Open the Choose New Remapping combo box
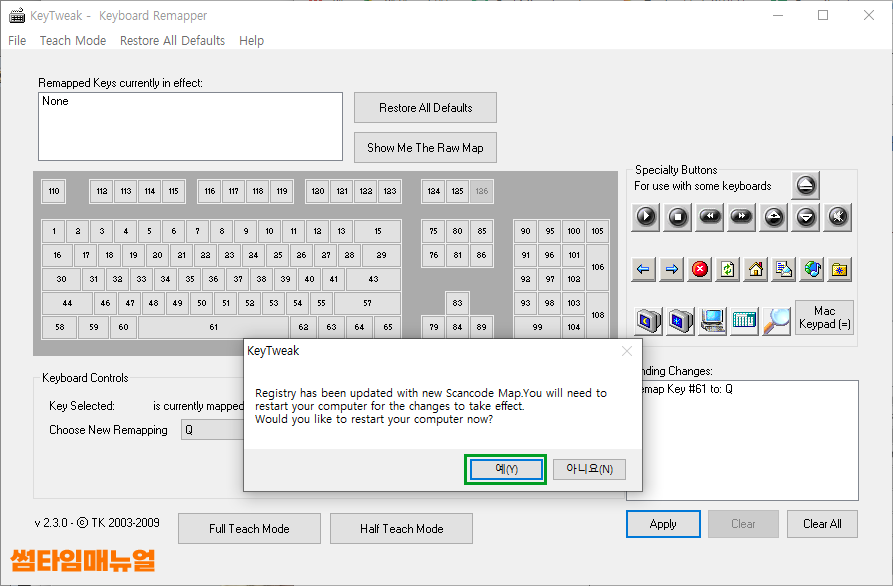The height and width of the screenshot is (586, 893). (212, 430)
